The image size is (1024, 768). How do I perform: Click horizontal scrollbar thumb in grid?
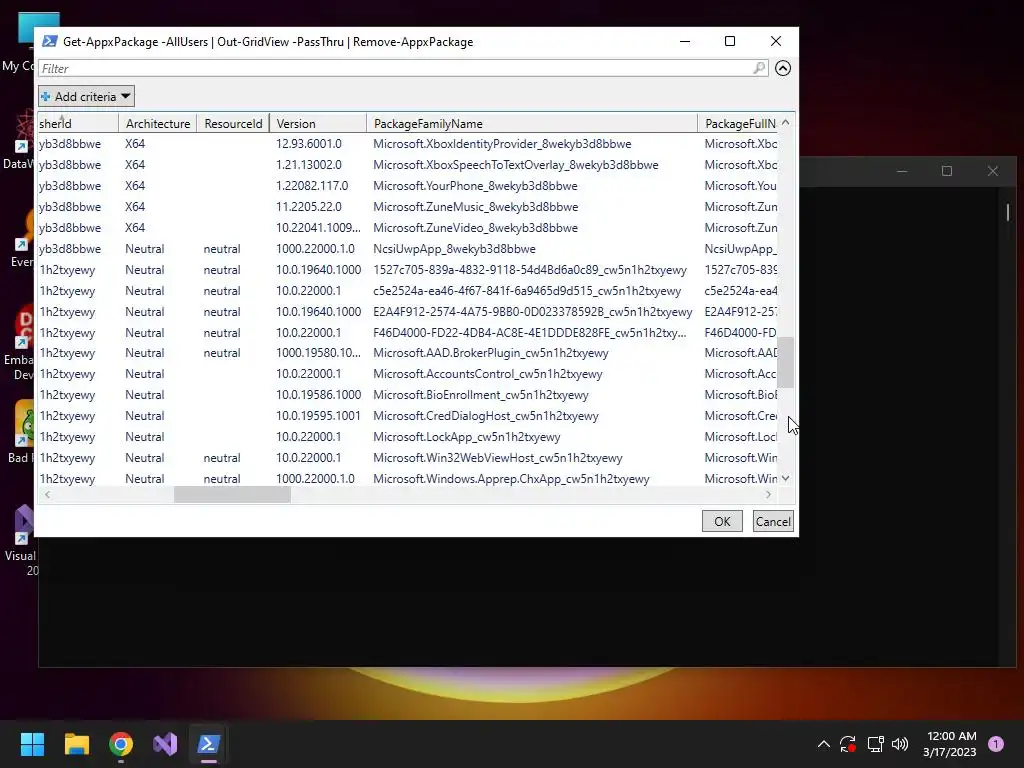[x=232, y=495]
